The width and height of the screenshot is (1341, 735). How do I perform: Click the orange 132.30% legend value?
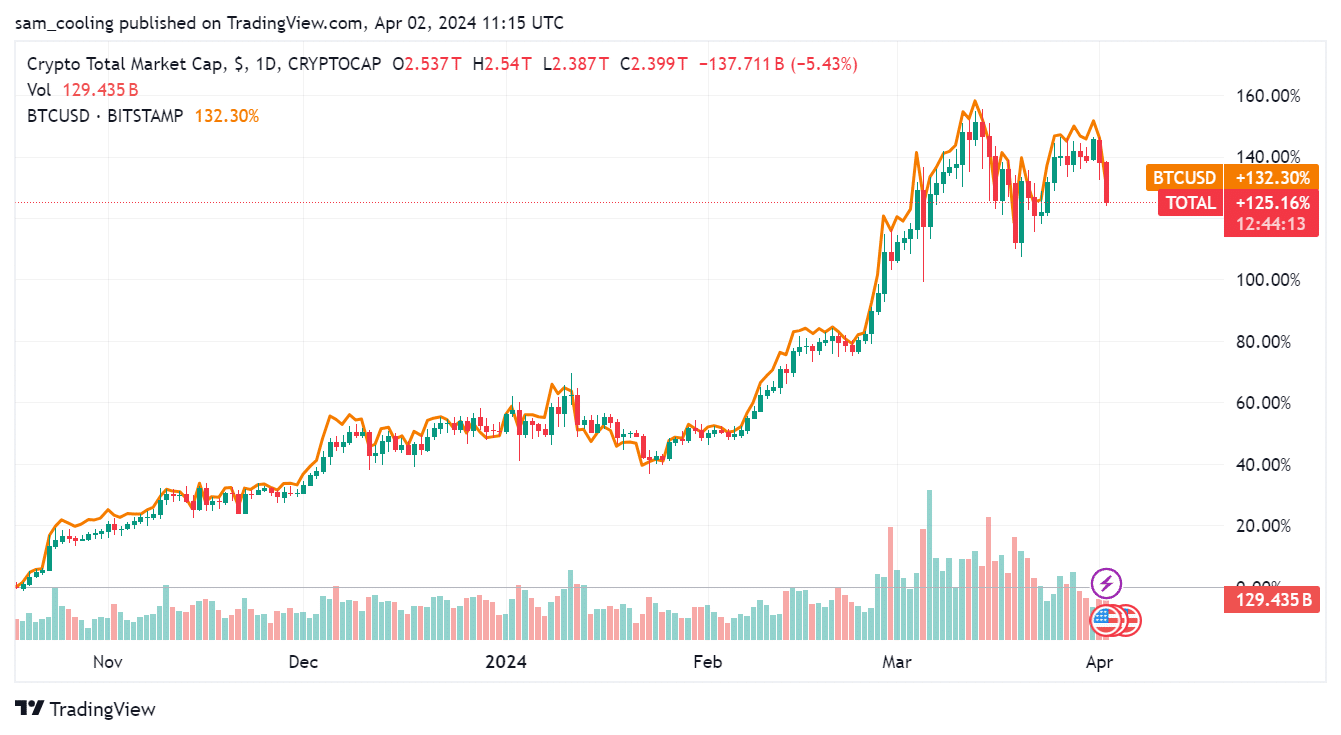(227, 116)
